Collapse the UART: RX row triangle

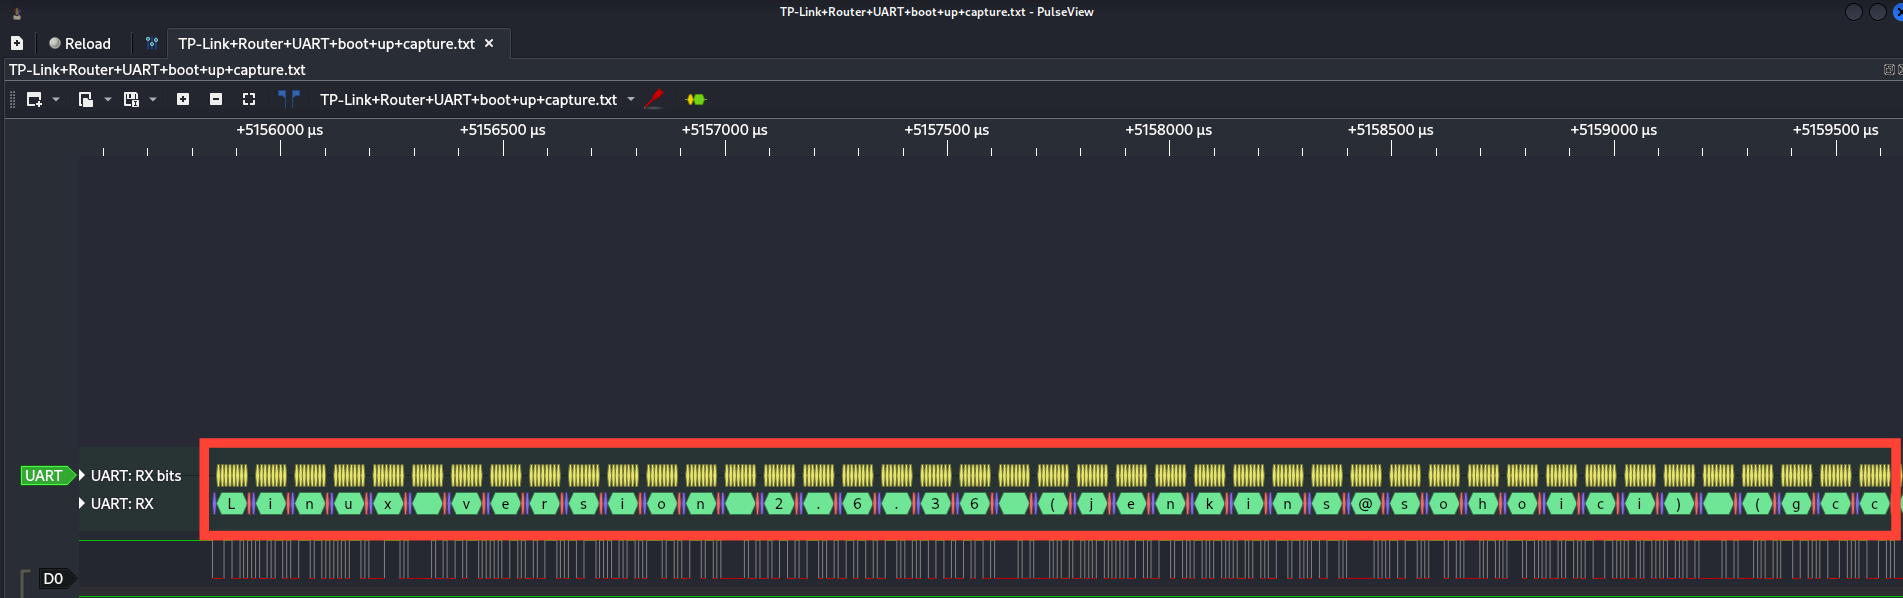click(83, 504)
